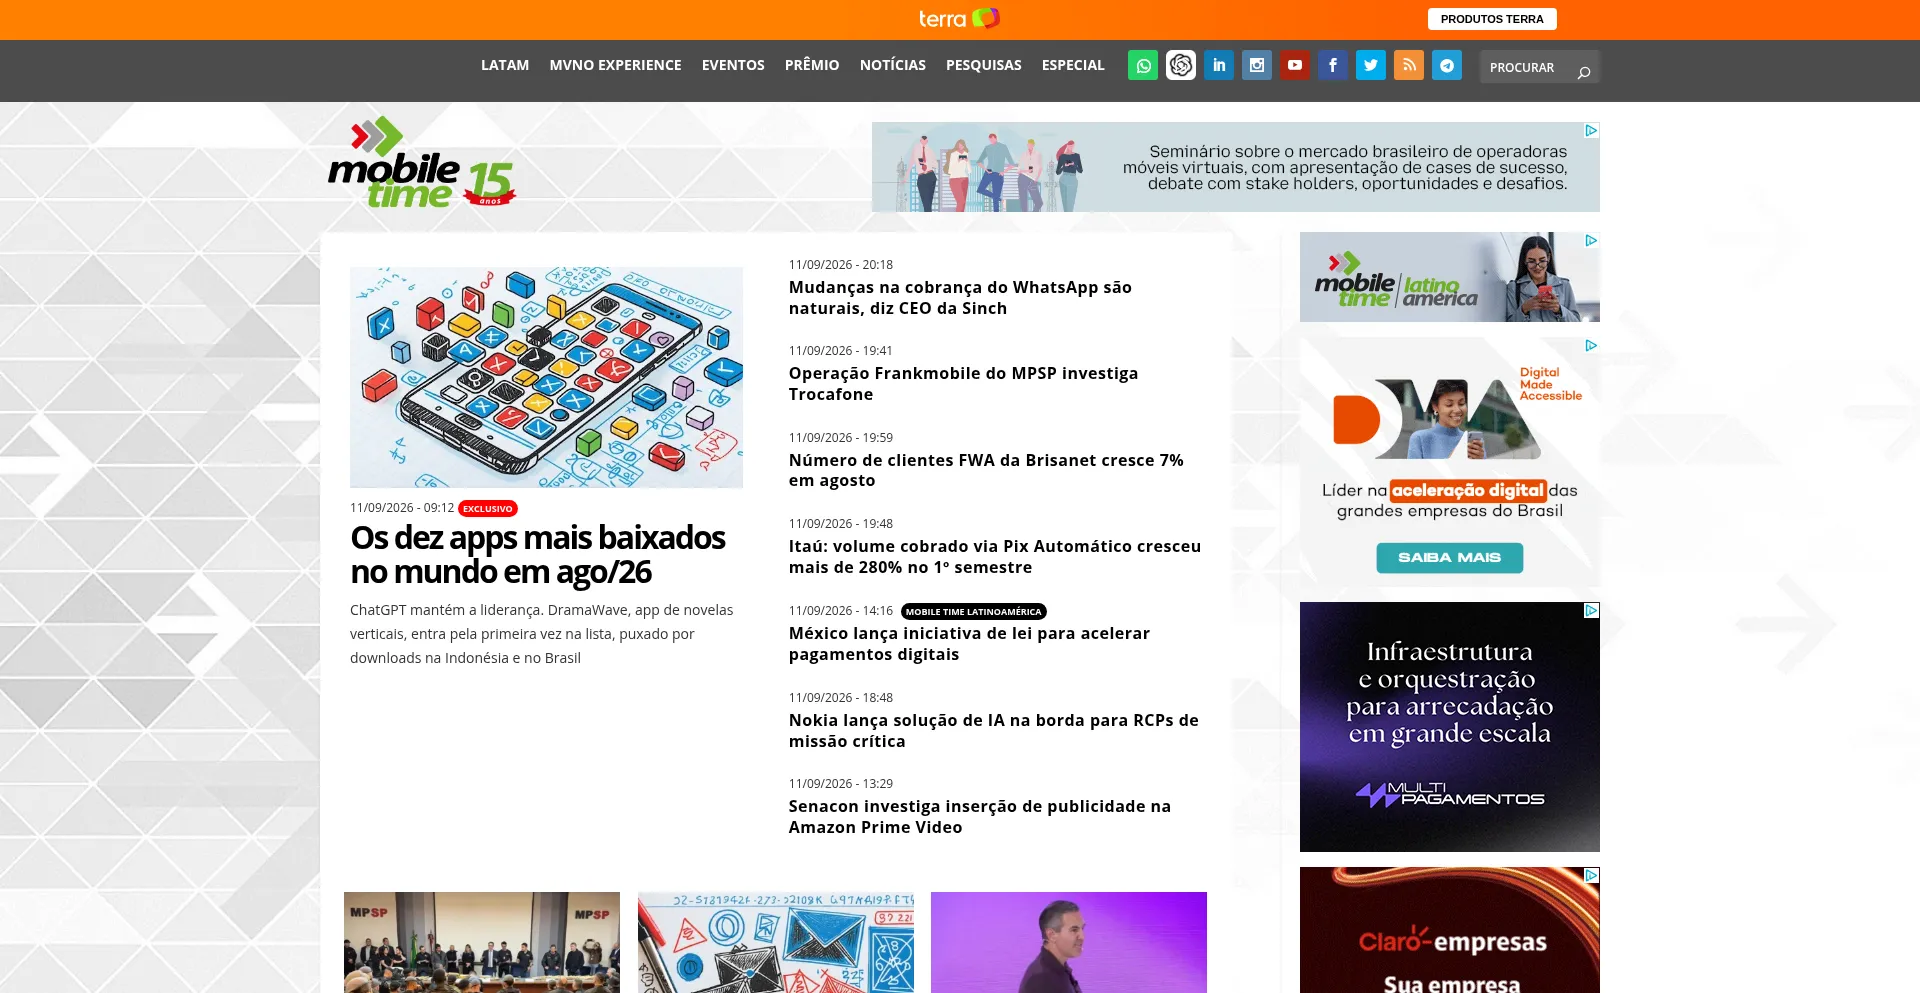Click the EXCLUSIVO red tag
The height and width of the screenshot is (993, 1920).
(x=488, y=508)
